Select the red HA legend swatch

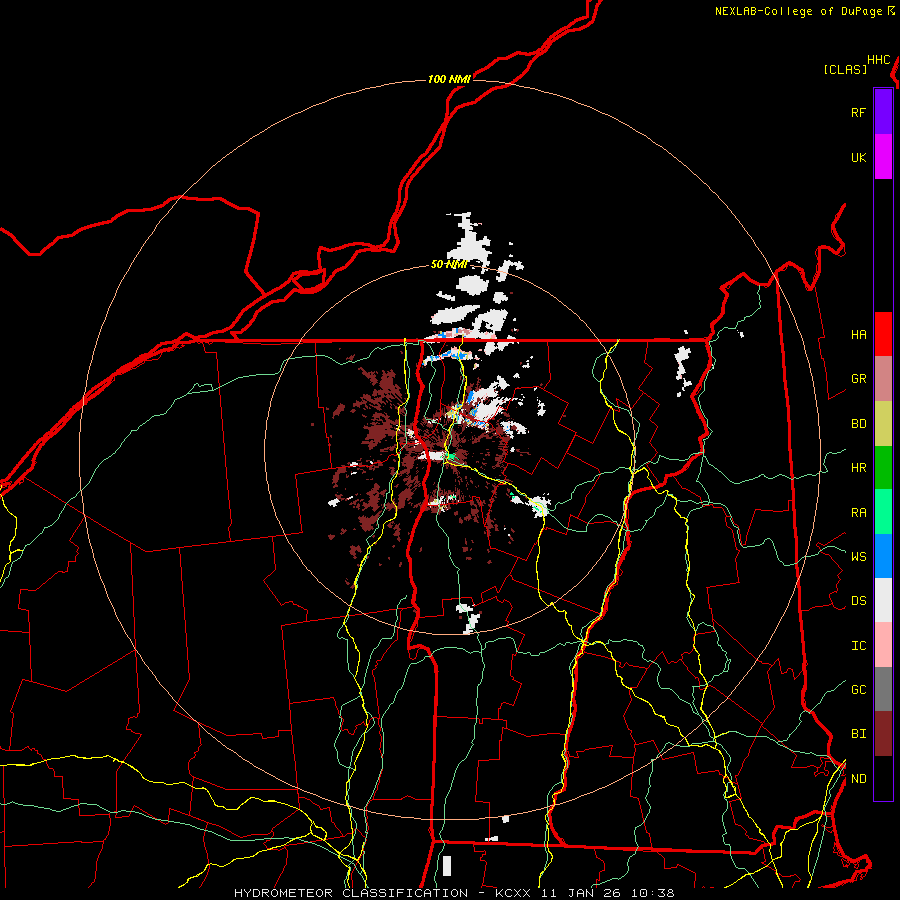coord(883,334)
